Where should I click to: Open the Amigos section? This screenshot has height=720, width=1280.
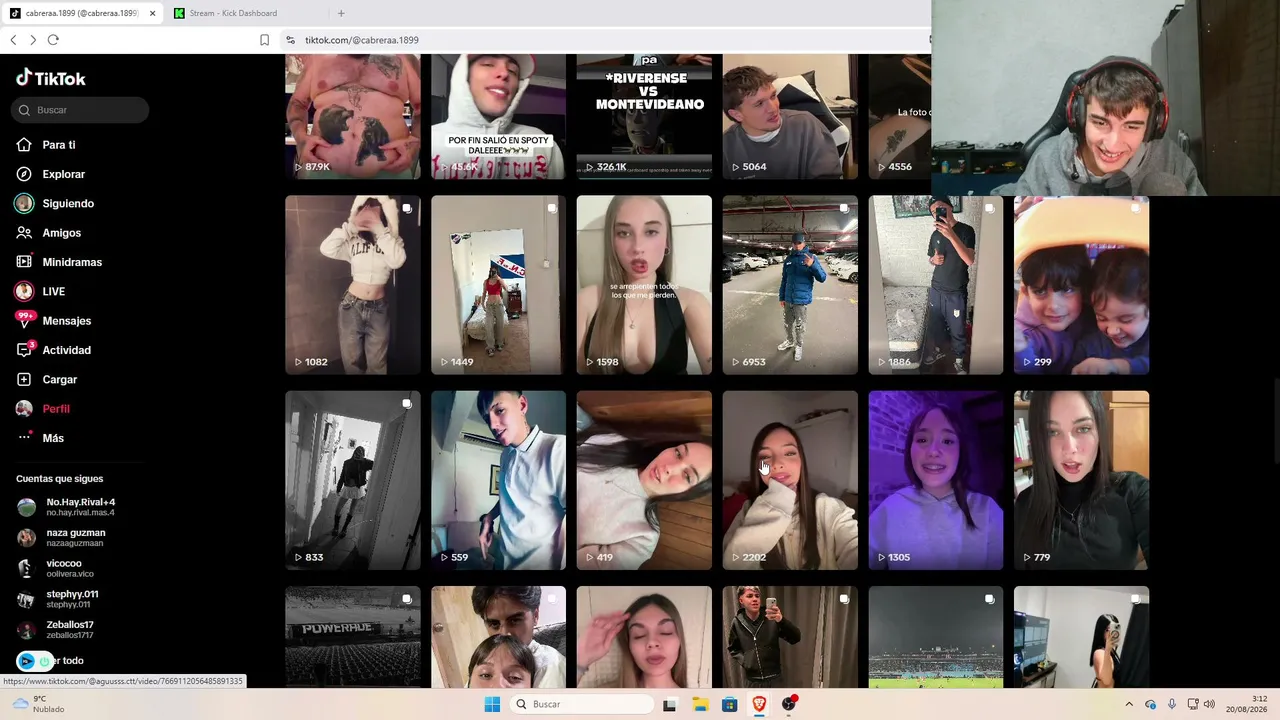pyautogui.click(x=49, y=233)
